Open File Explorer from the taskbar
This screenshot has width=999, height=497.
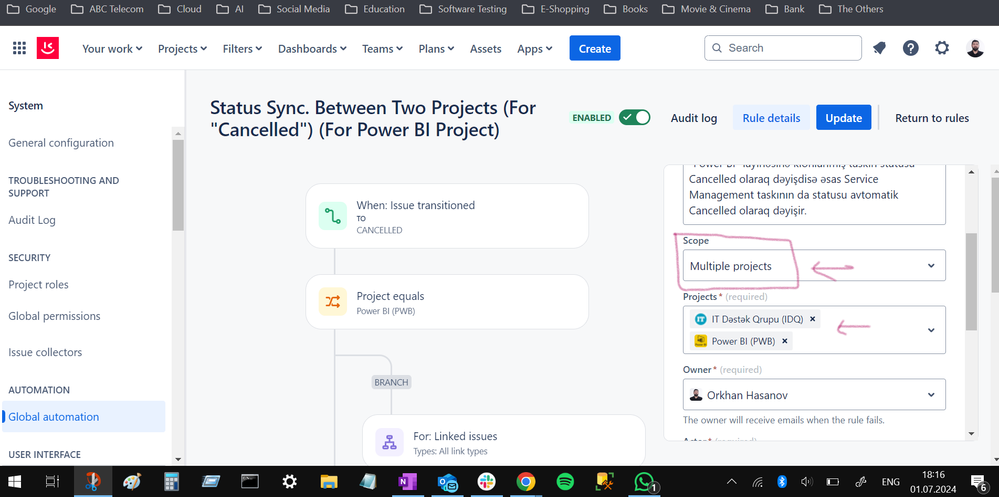[328, 482]
